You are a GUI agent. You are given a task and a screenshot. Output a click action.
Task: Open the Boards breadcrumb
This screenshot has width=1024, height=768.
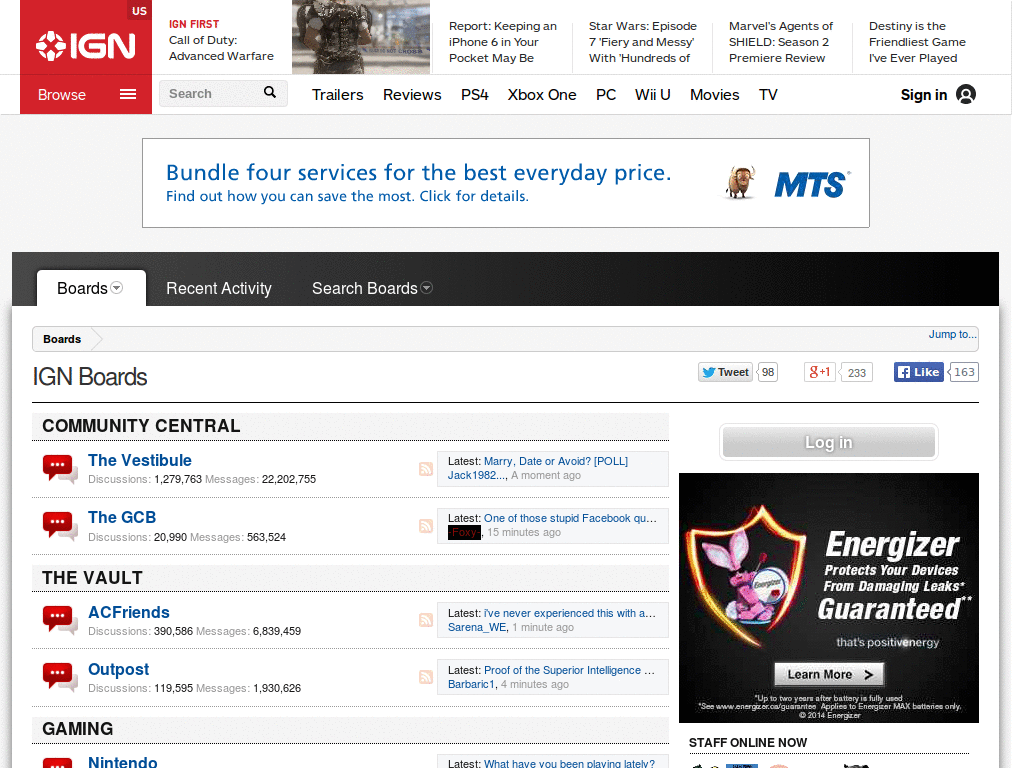pyautogui.click(x=62, y=339)
